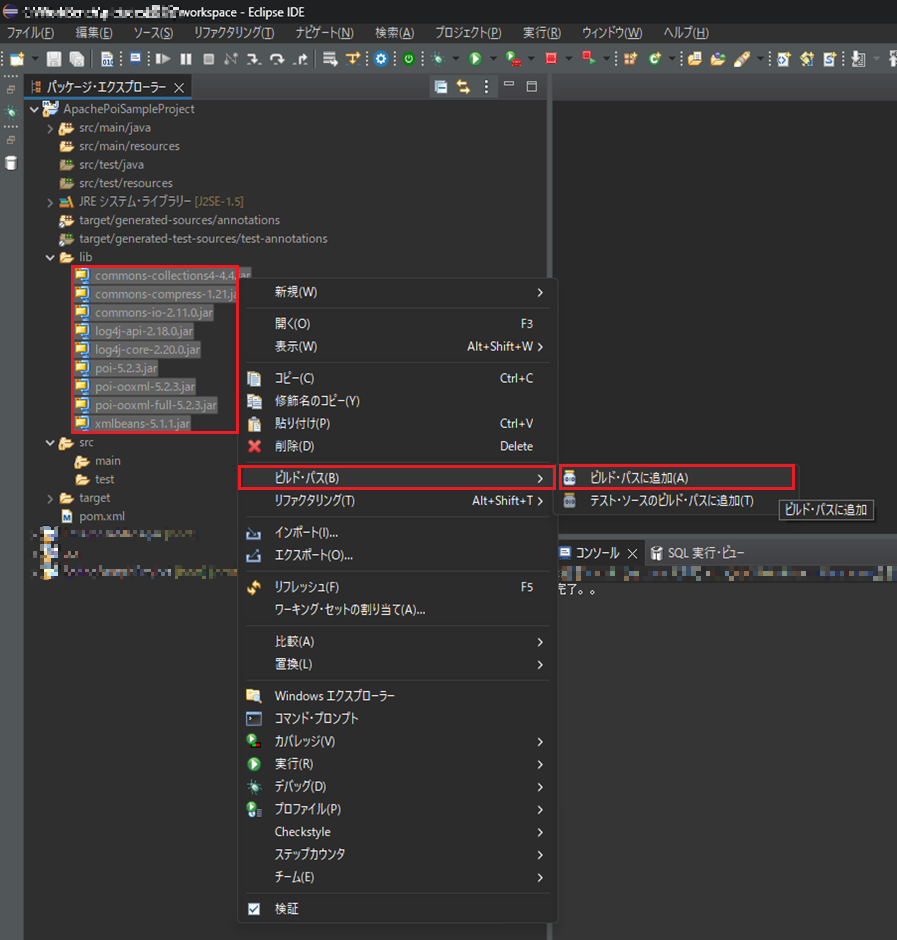This screenshot has width=897, height=940.
Task: Click the grey Terminate square icon
Action: pos(209,59)
